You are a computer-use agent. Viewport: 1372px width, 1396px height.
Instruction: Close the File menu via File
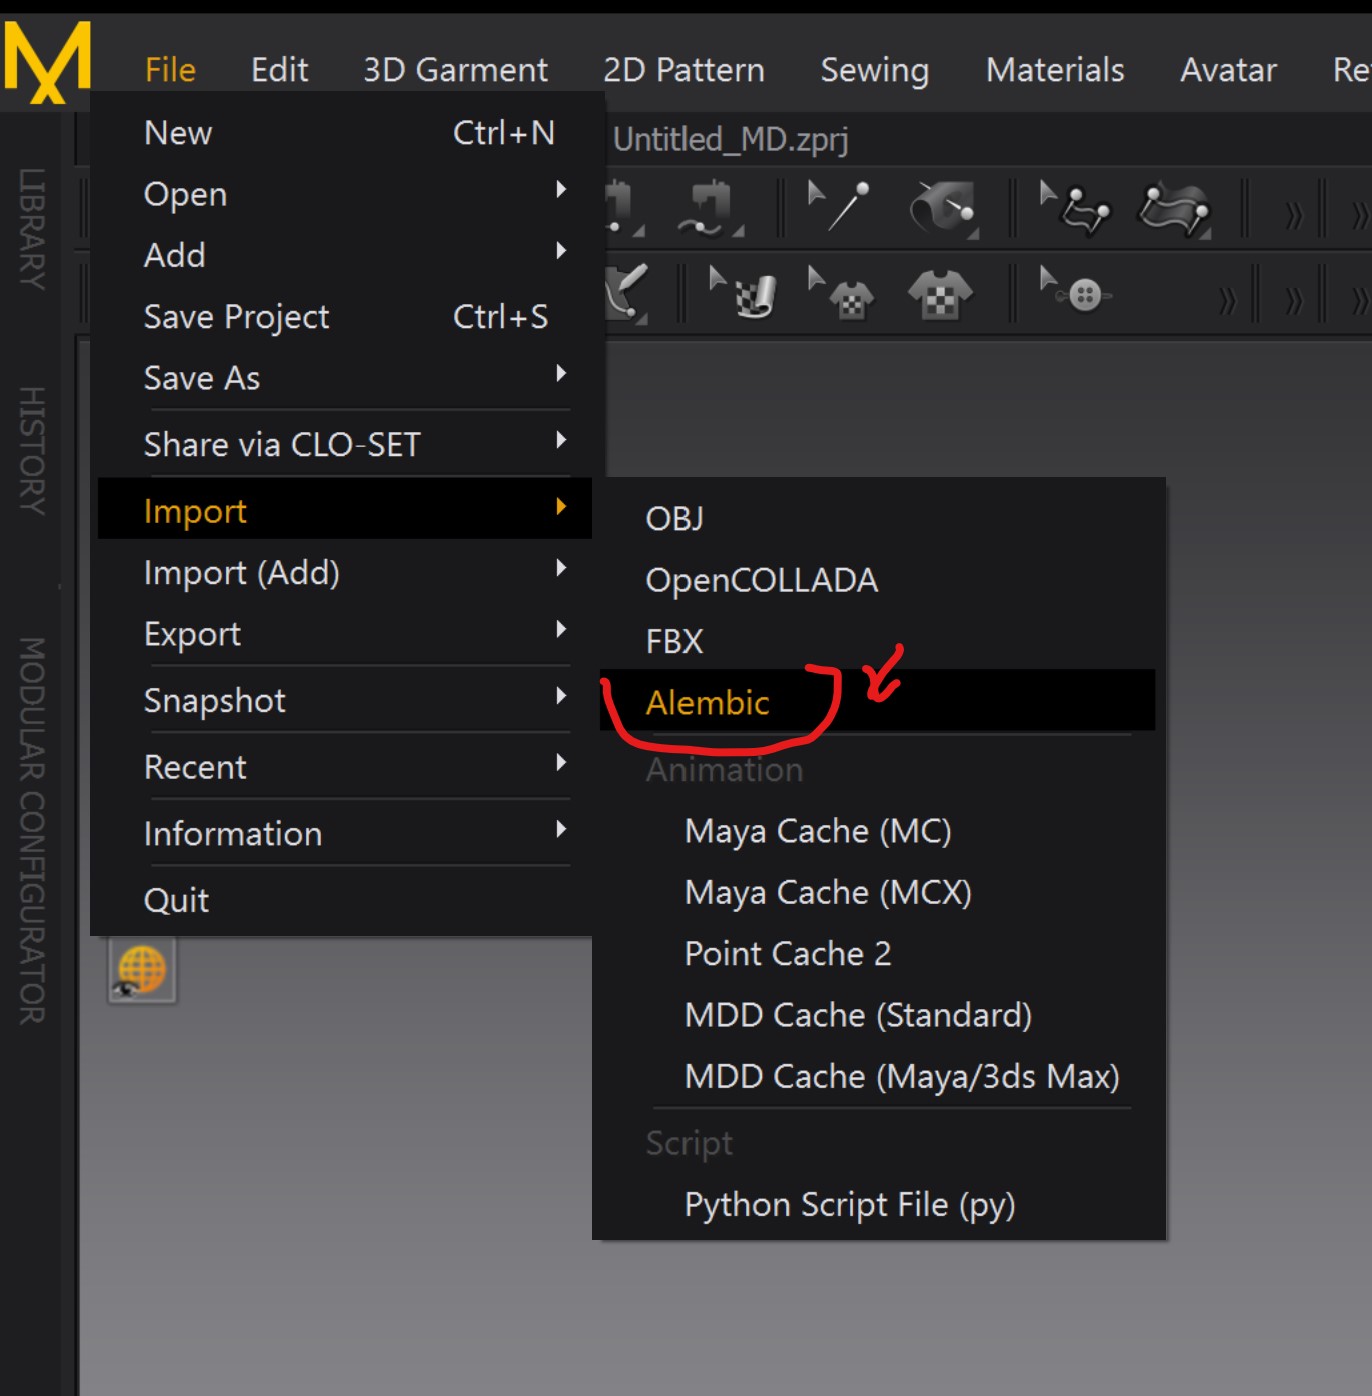170,70
